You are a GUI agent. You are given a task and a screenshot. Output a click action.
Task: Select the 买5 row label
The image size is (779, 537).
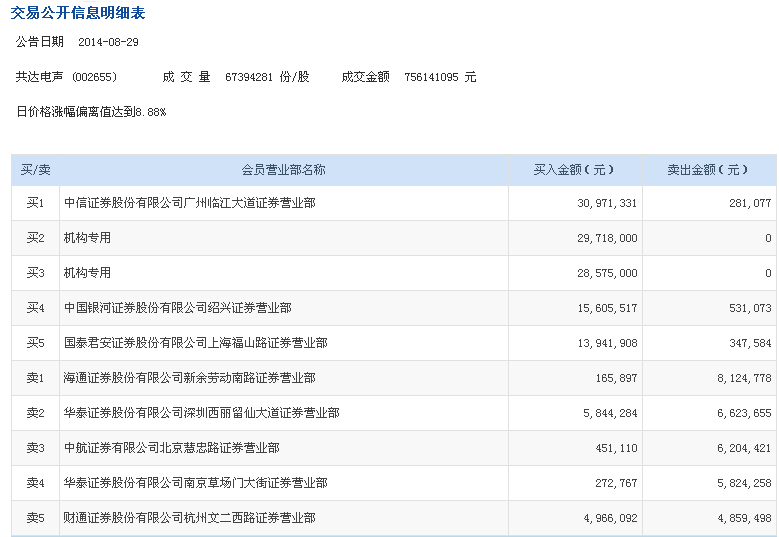[x=35, y=343]
